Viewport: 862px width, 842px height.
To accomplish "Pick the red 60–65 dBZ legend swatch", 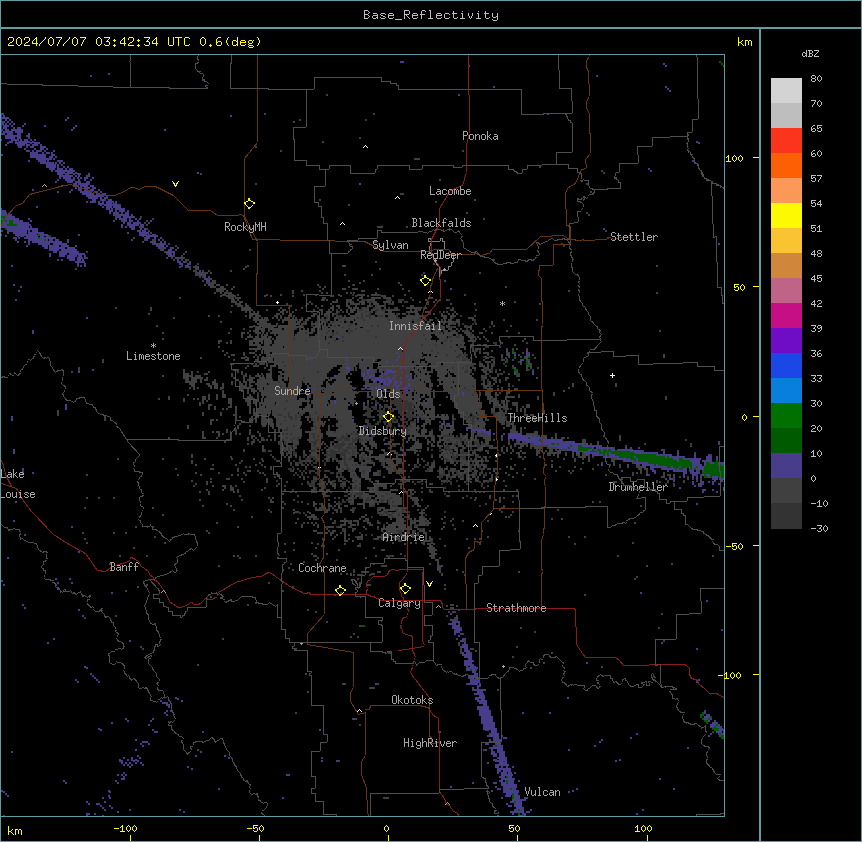I will (x=786, y=141).
